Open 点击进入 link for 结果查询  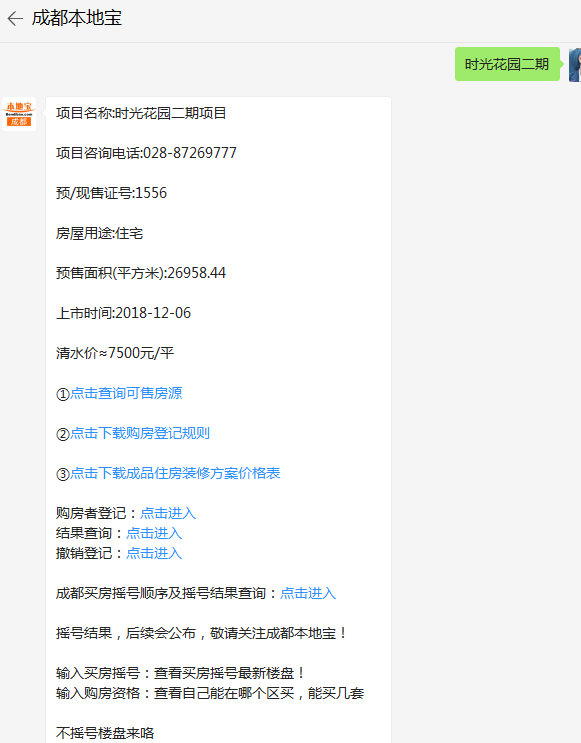[x=154, y=533]
